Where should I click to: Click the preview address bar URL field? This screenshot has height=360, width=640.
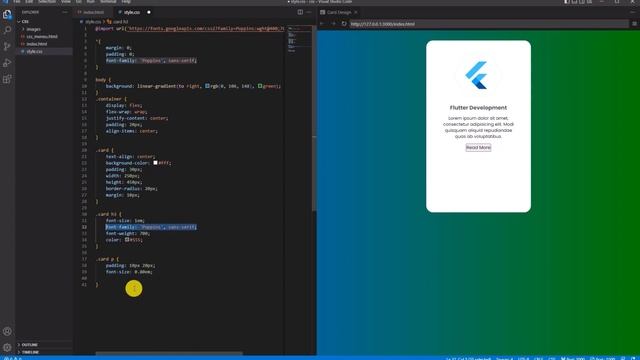(489, 24)
